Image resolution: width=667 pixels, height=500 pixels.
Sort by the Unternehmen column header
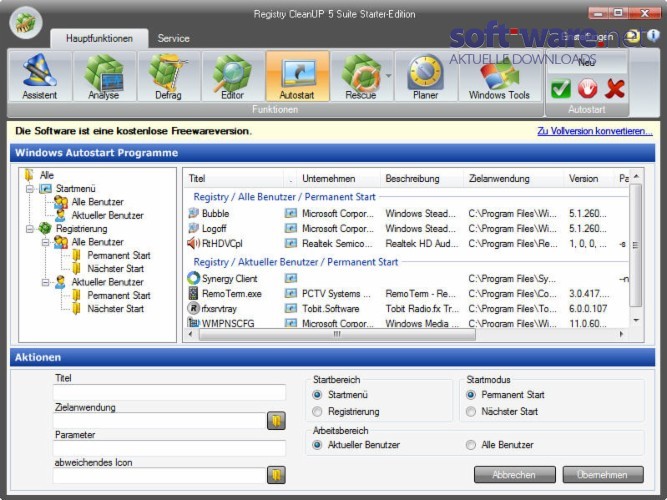click(339, 179)
